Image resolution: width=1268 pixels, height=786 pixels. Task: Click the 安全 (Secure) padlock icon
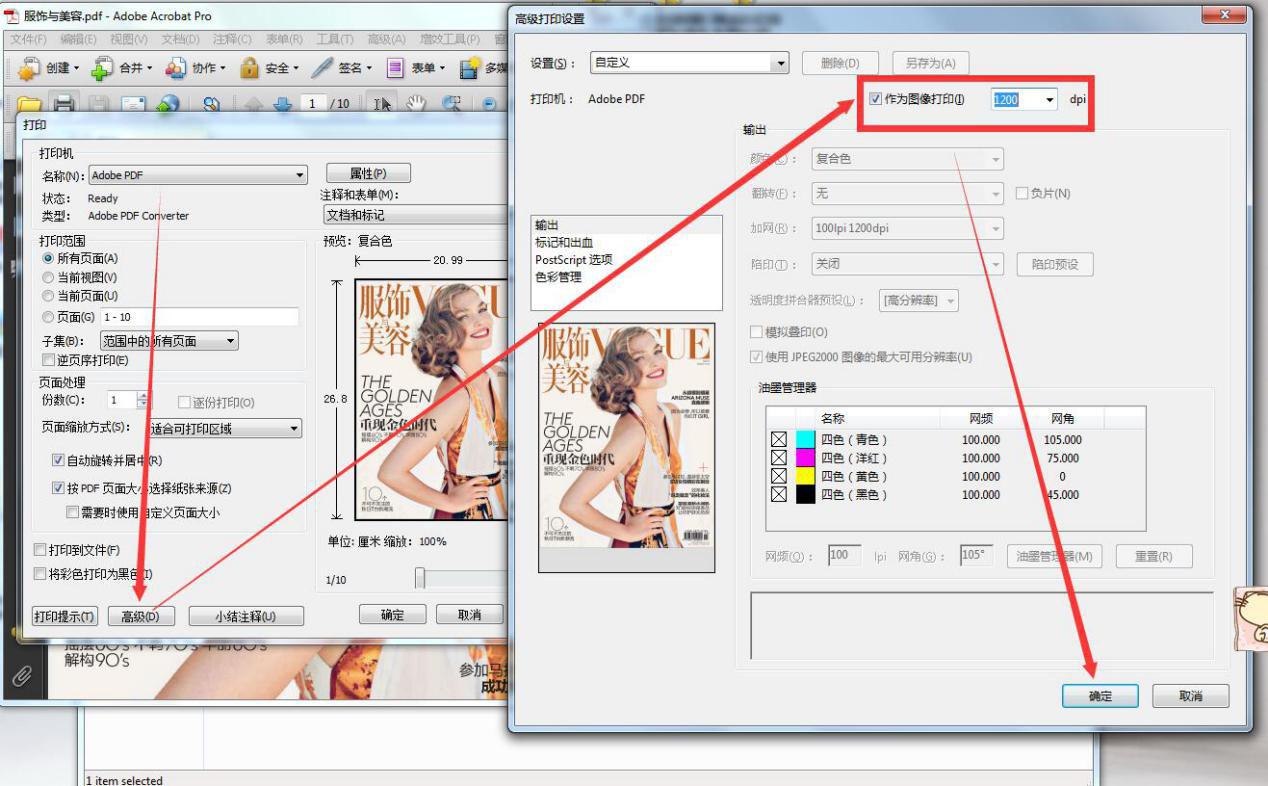(250, 68)
